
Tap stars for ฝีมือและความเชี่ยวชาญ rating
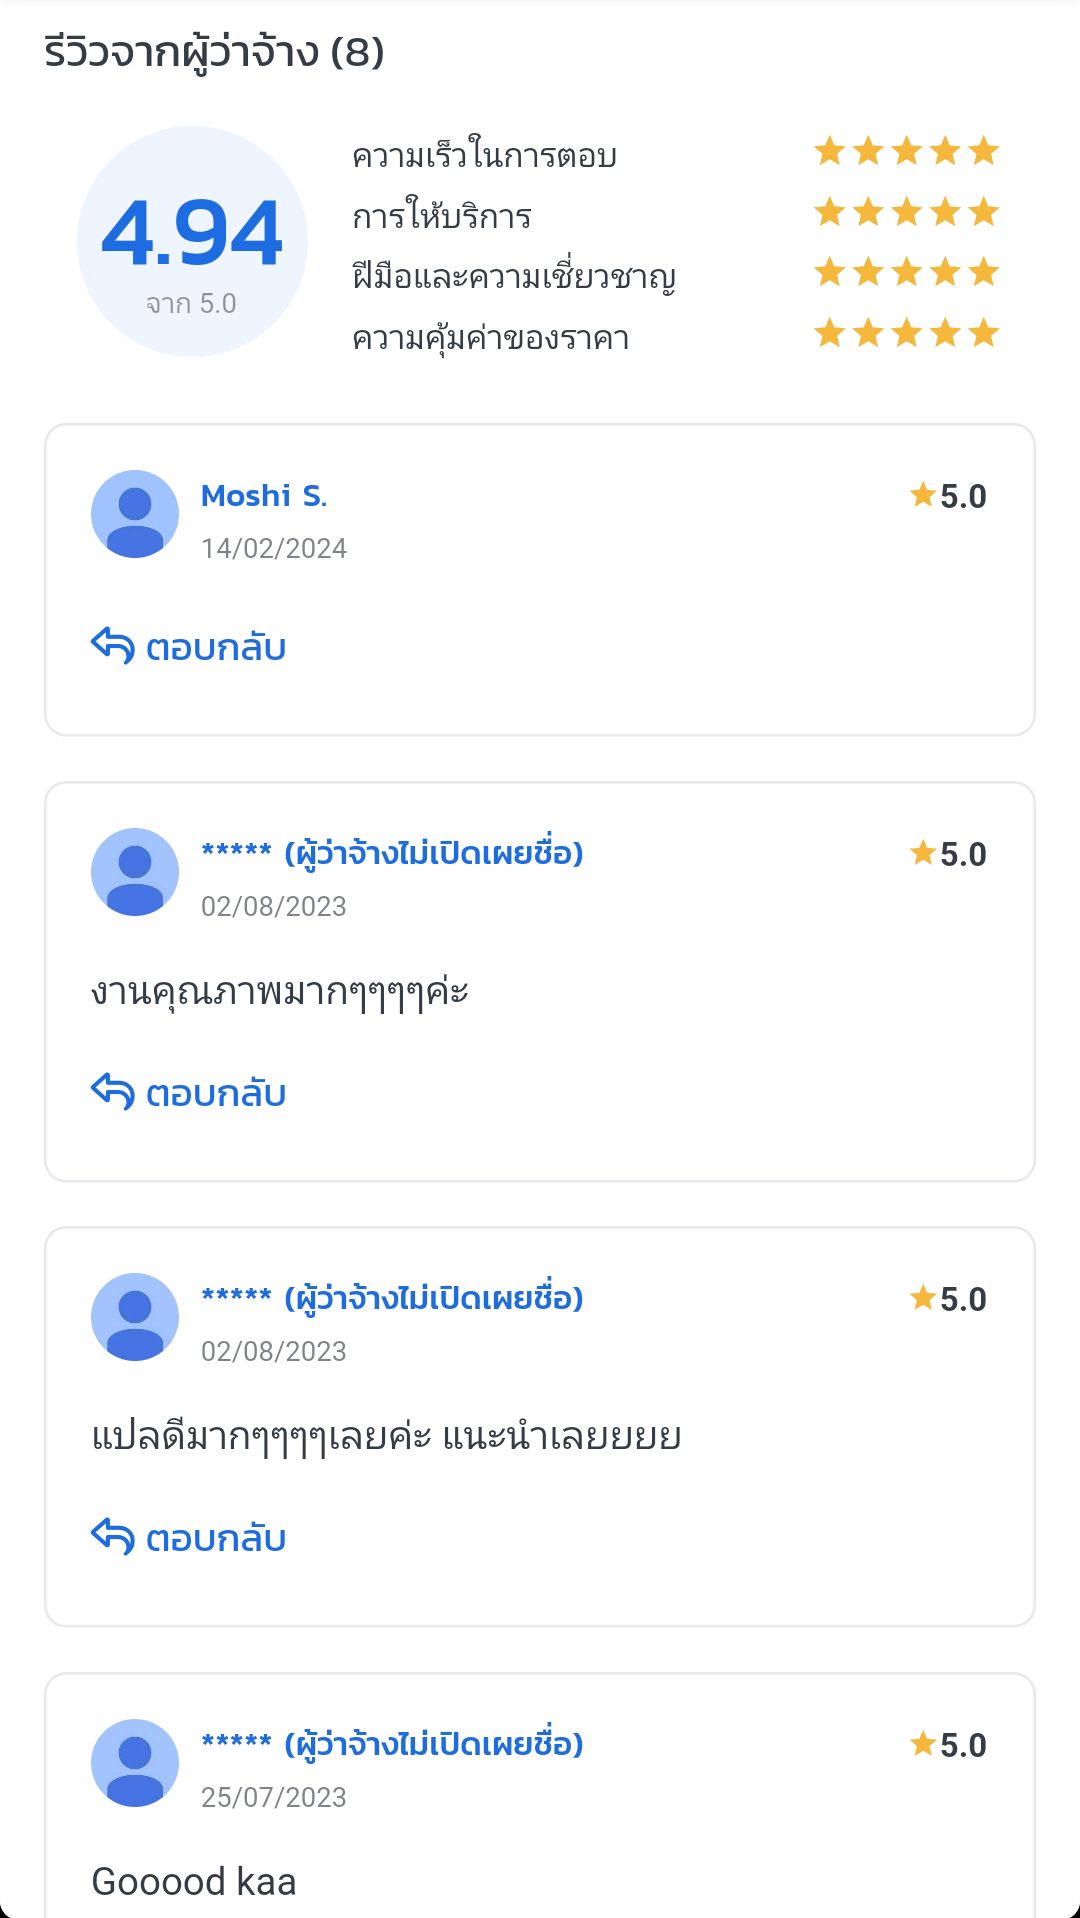click(x=907, y=272)
